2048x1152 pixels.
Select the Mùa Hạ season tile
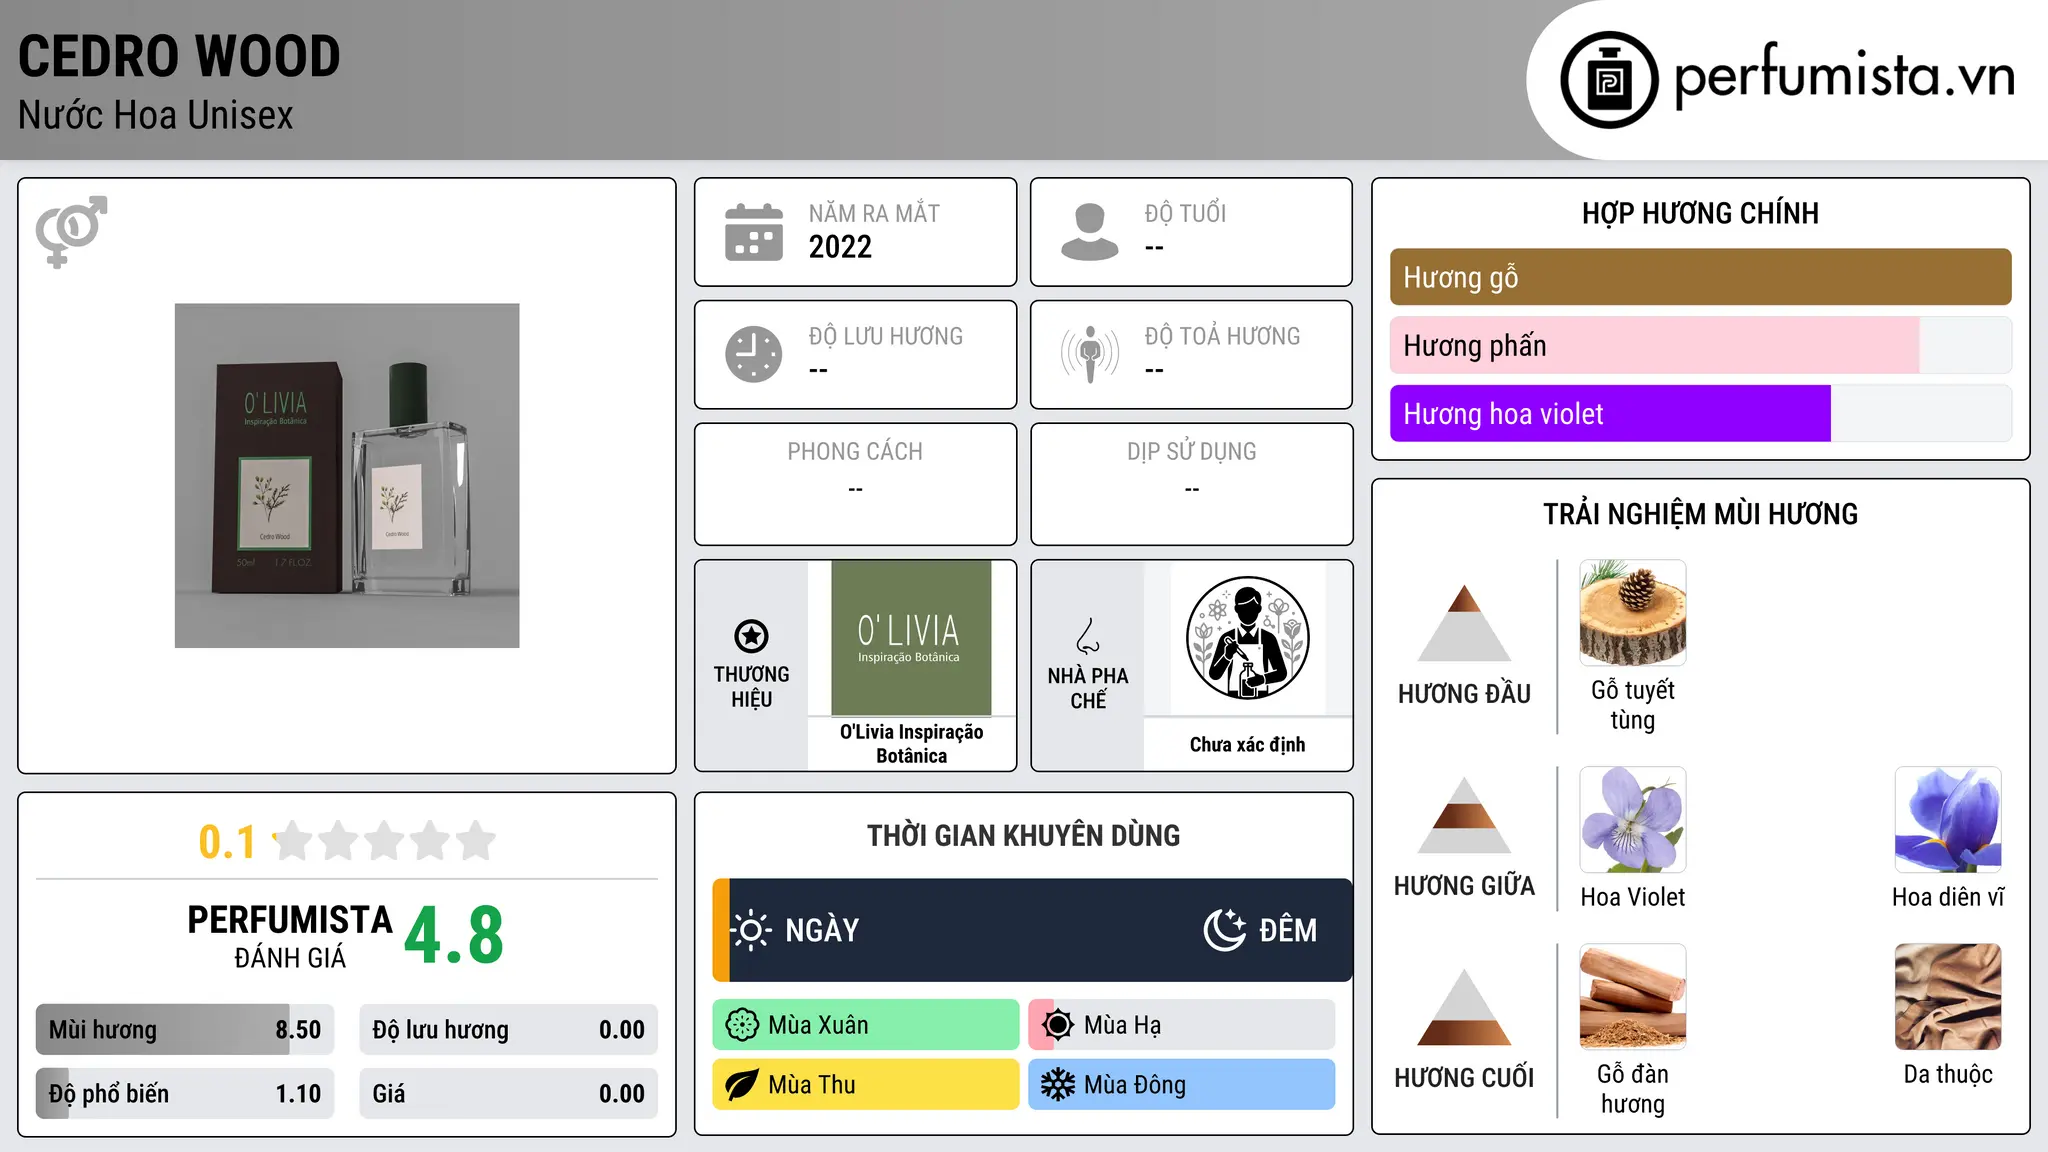[x=1182, y=1025]
